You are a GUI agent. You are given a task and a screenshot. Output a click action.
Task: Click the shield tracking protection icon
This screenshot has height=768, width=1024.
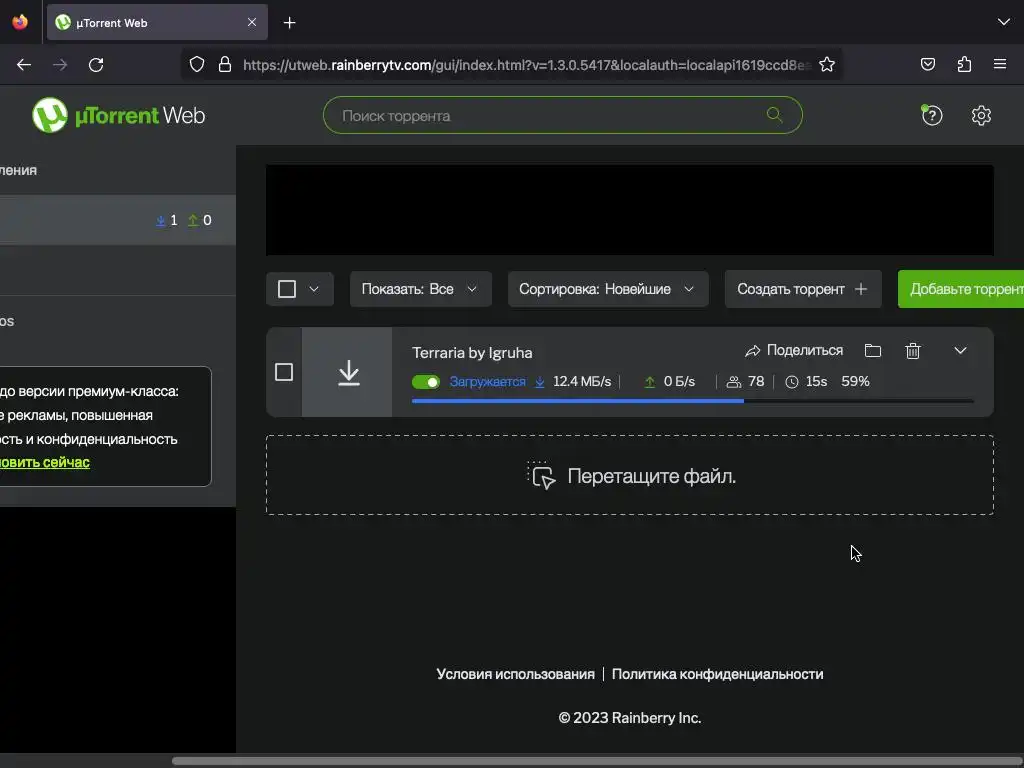click(x=197, y=65)
